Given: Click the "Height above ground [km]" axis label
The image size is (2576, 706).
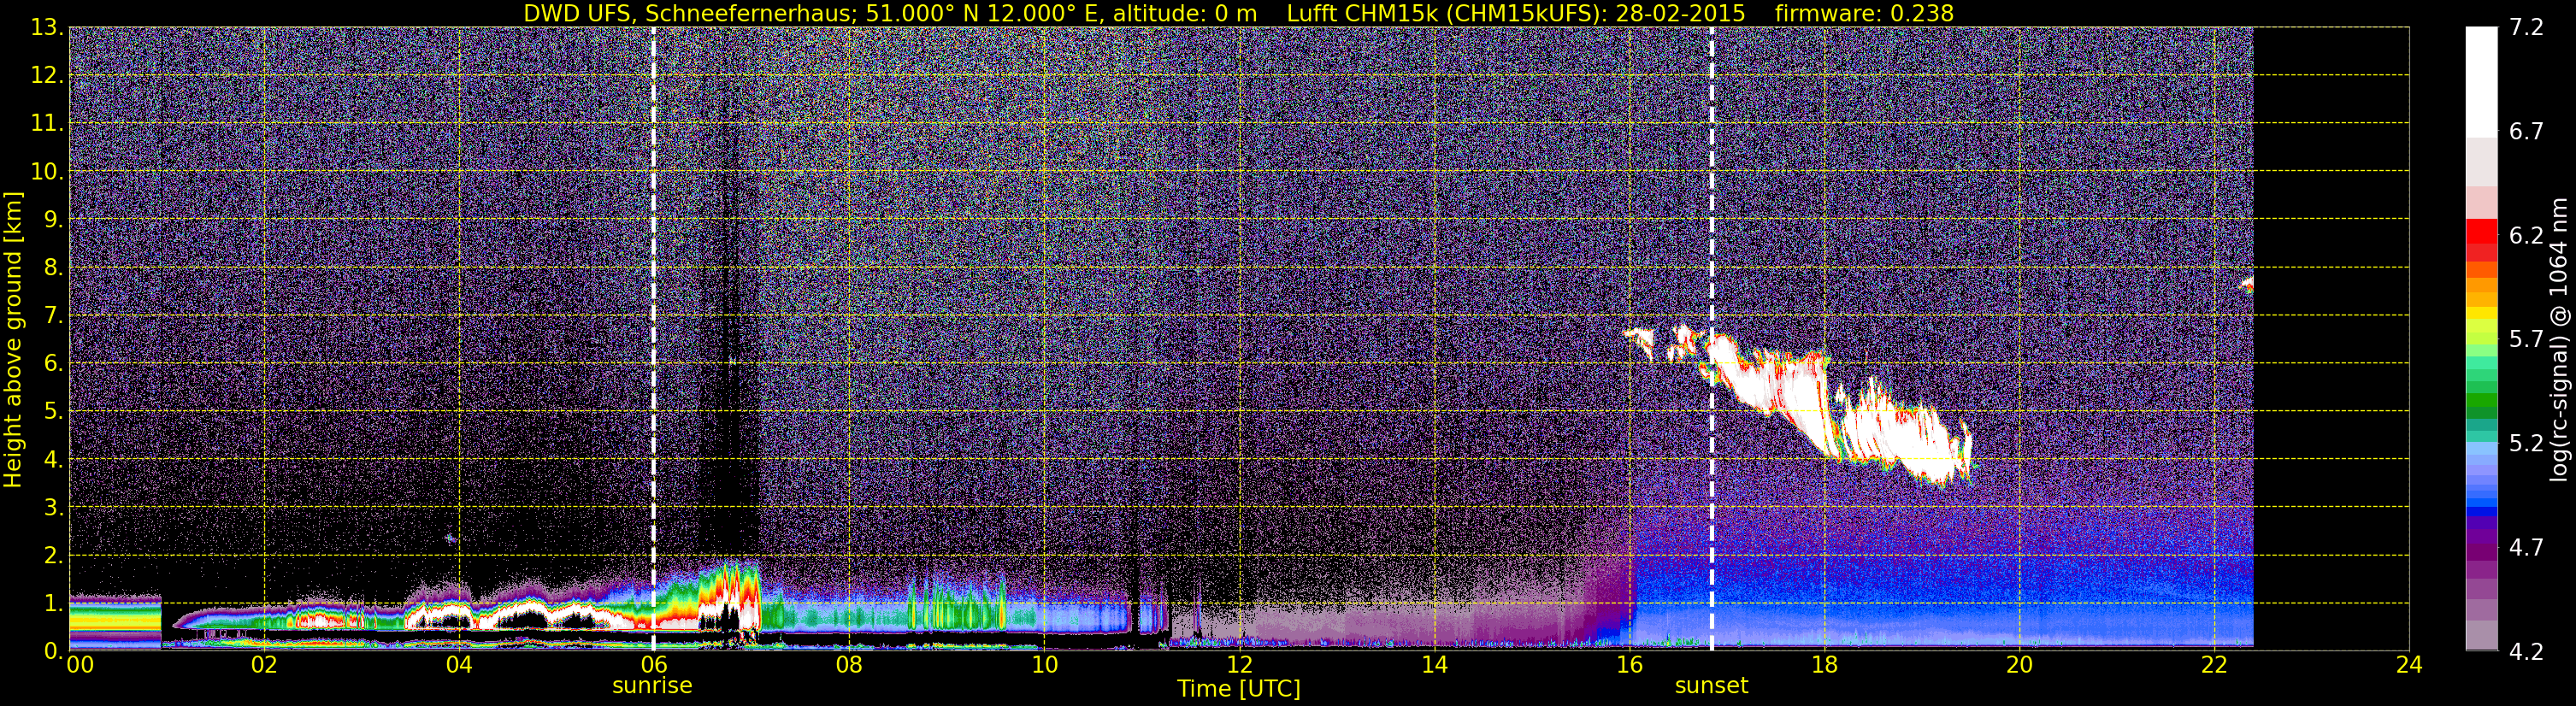Looking at the screenshot, I should [x=13, y=340].
